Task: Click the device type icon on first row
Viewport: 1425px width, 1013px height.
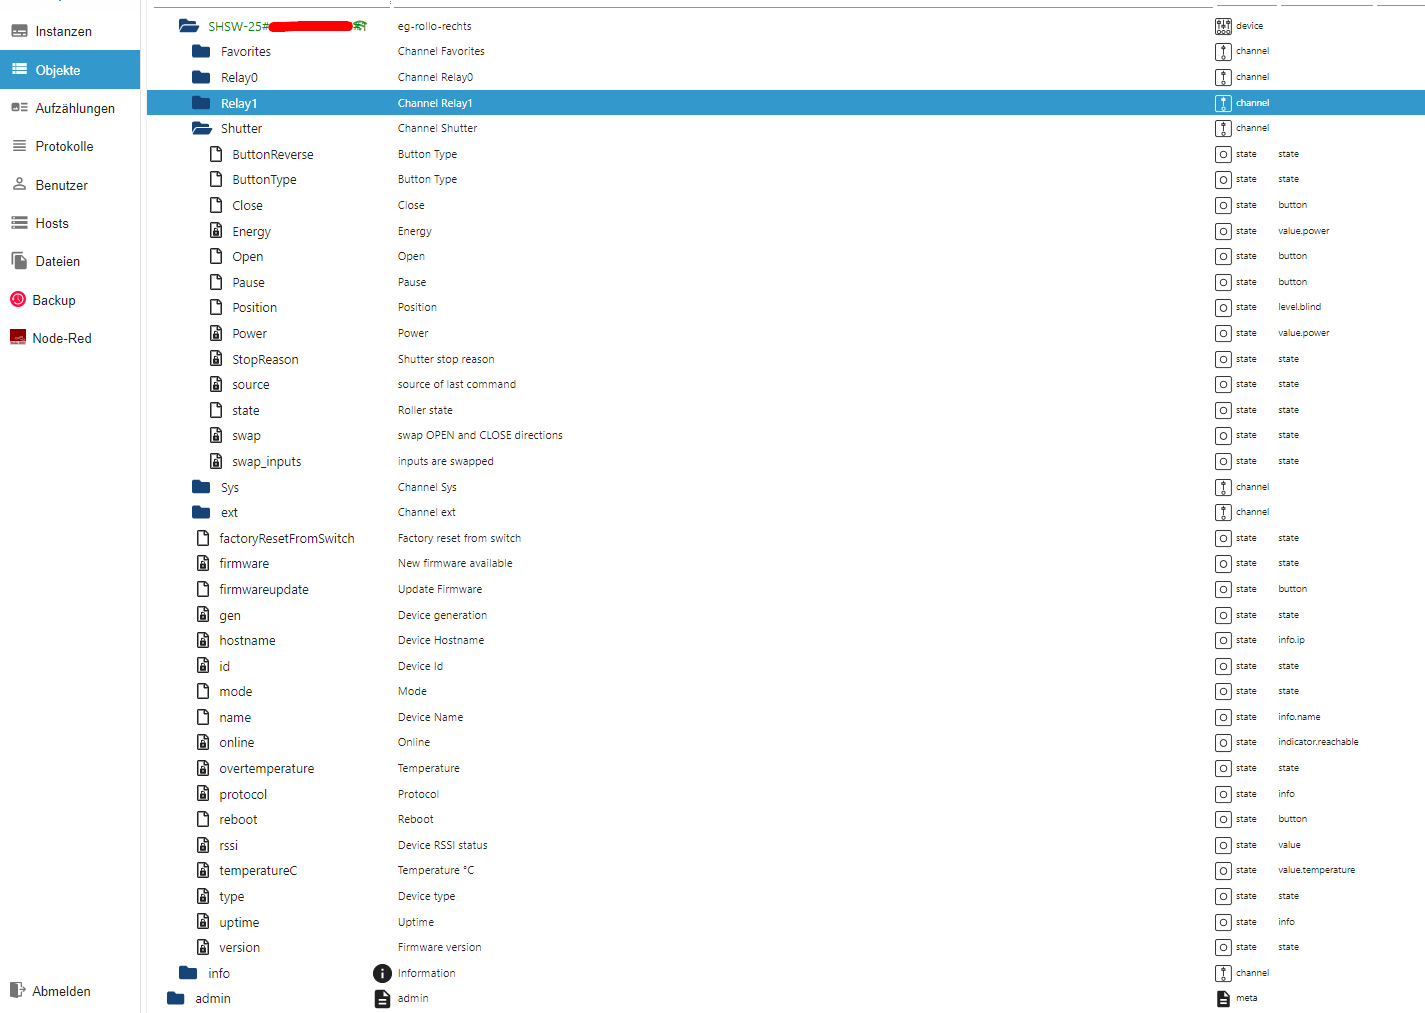Action: [x=1223, y=26]
